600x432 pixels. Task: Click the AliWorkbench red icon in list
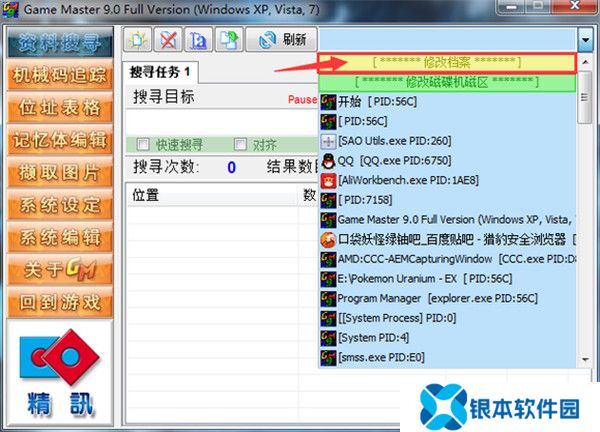(328, 181)
